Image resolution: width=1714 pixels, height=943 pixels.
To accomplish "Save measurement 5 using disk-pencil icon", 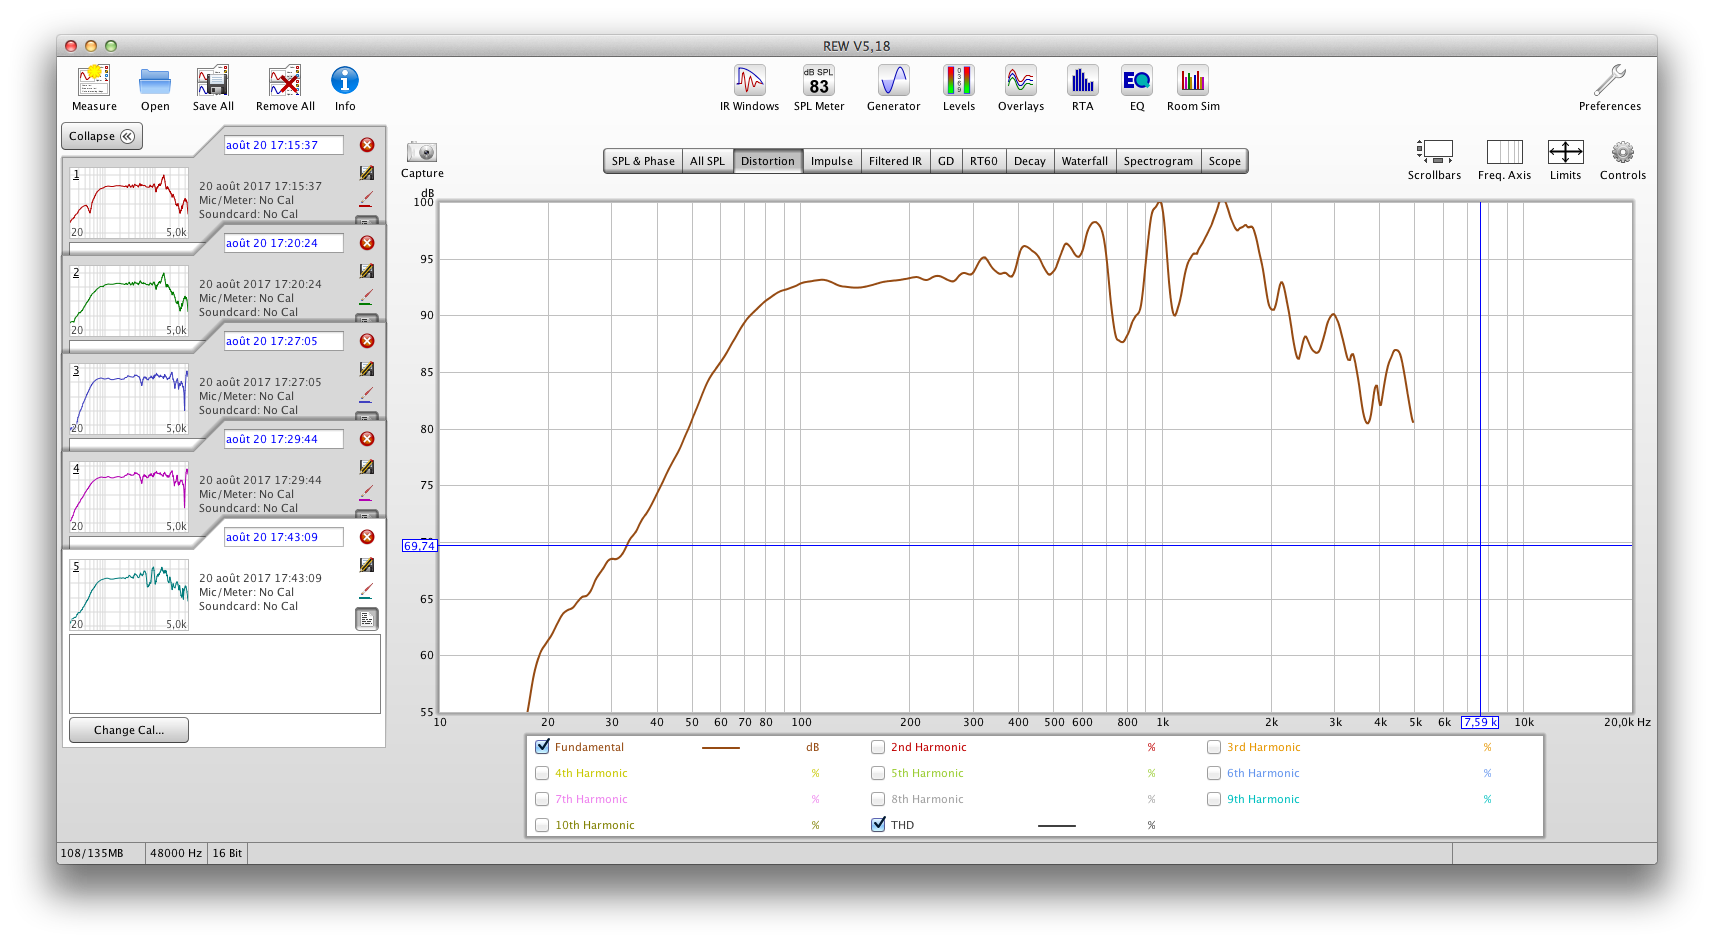I will (x=367, y=565).
